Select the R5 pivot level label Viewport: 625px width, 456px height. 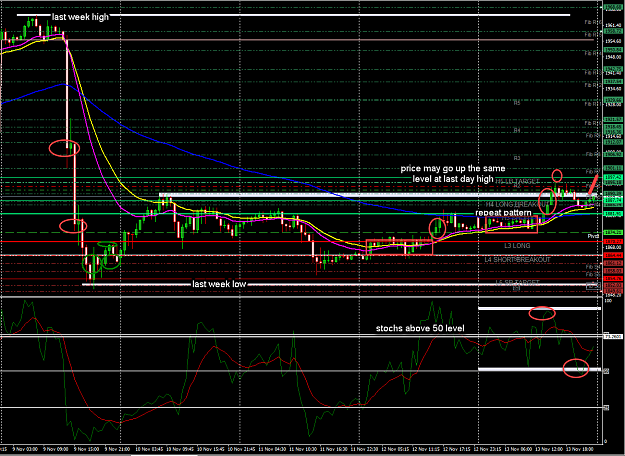point(517,103)
